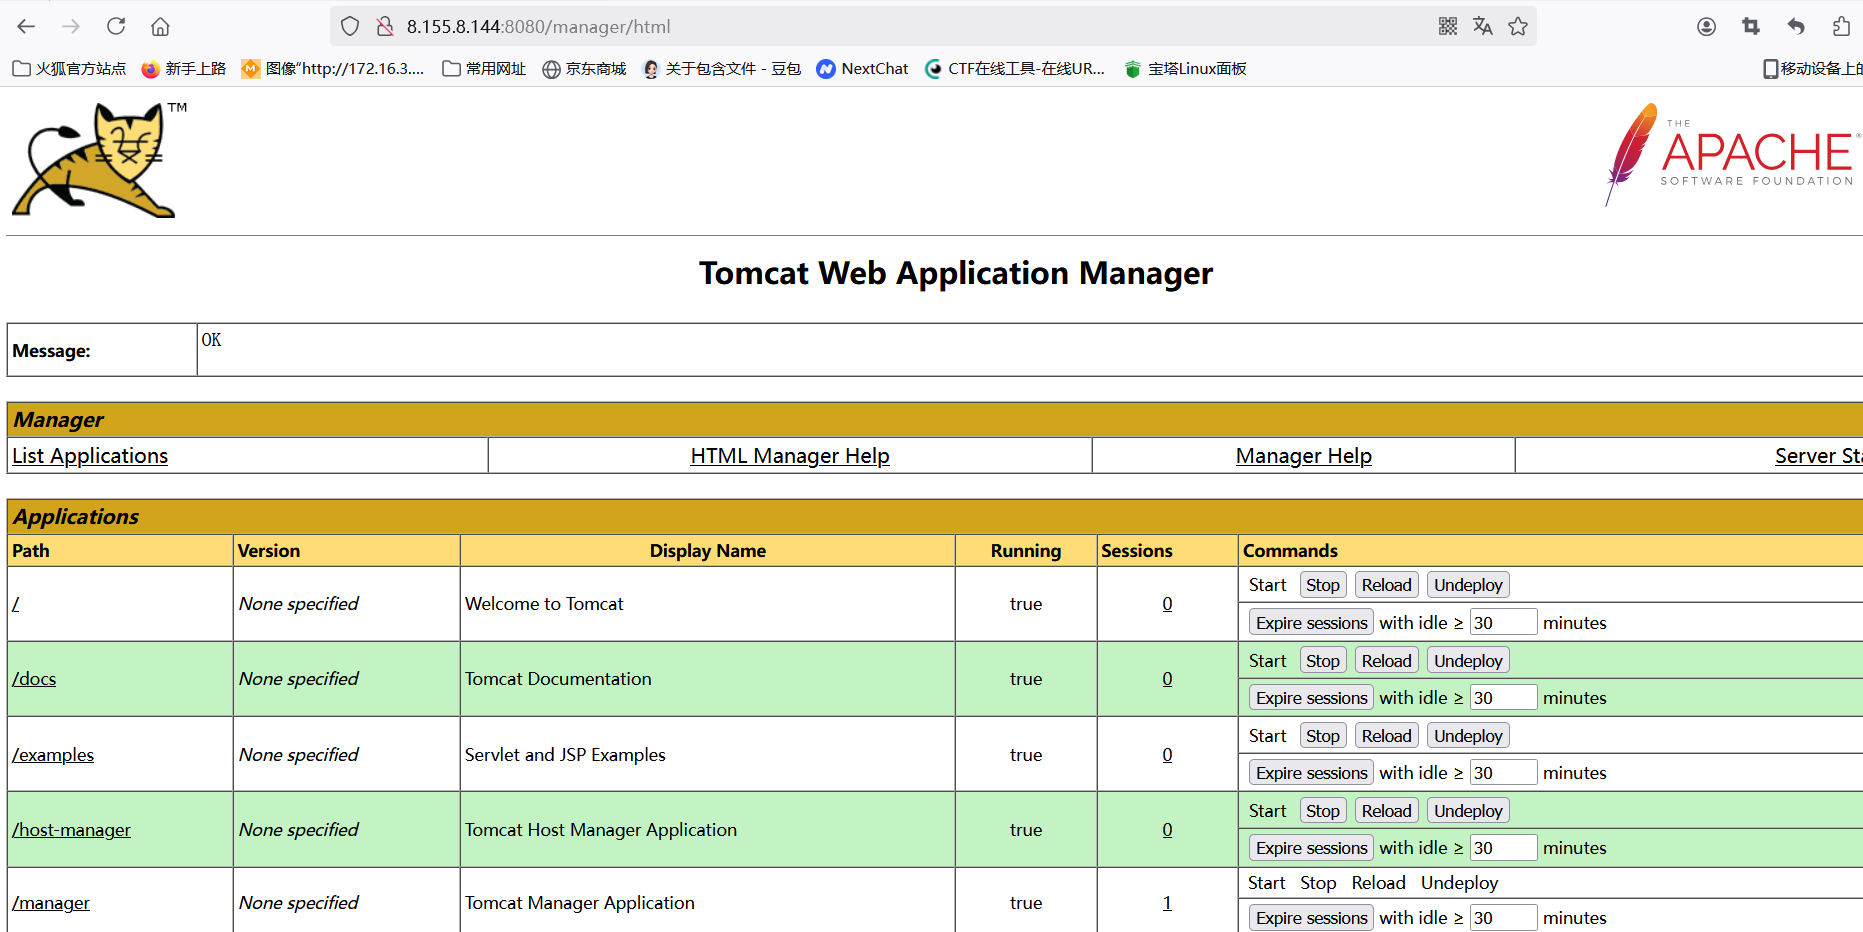Open CTF在线工具 bookmark
The width and height of the screenshot is (1863, 932).
point(1015,69)
